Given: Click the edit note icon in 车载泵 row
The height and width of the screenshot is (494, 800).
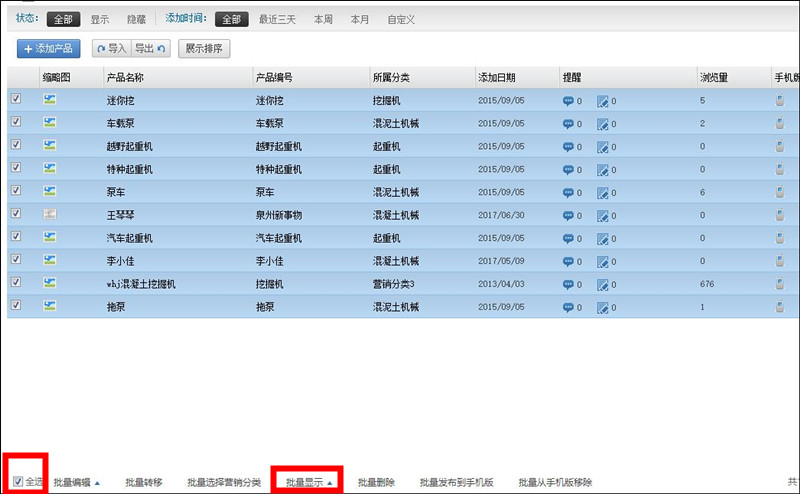Looking at the screenshot, I should tap(602, 123).
